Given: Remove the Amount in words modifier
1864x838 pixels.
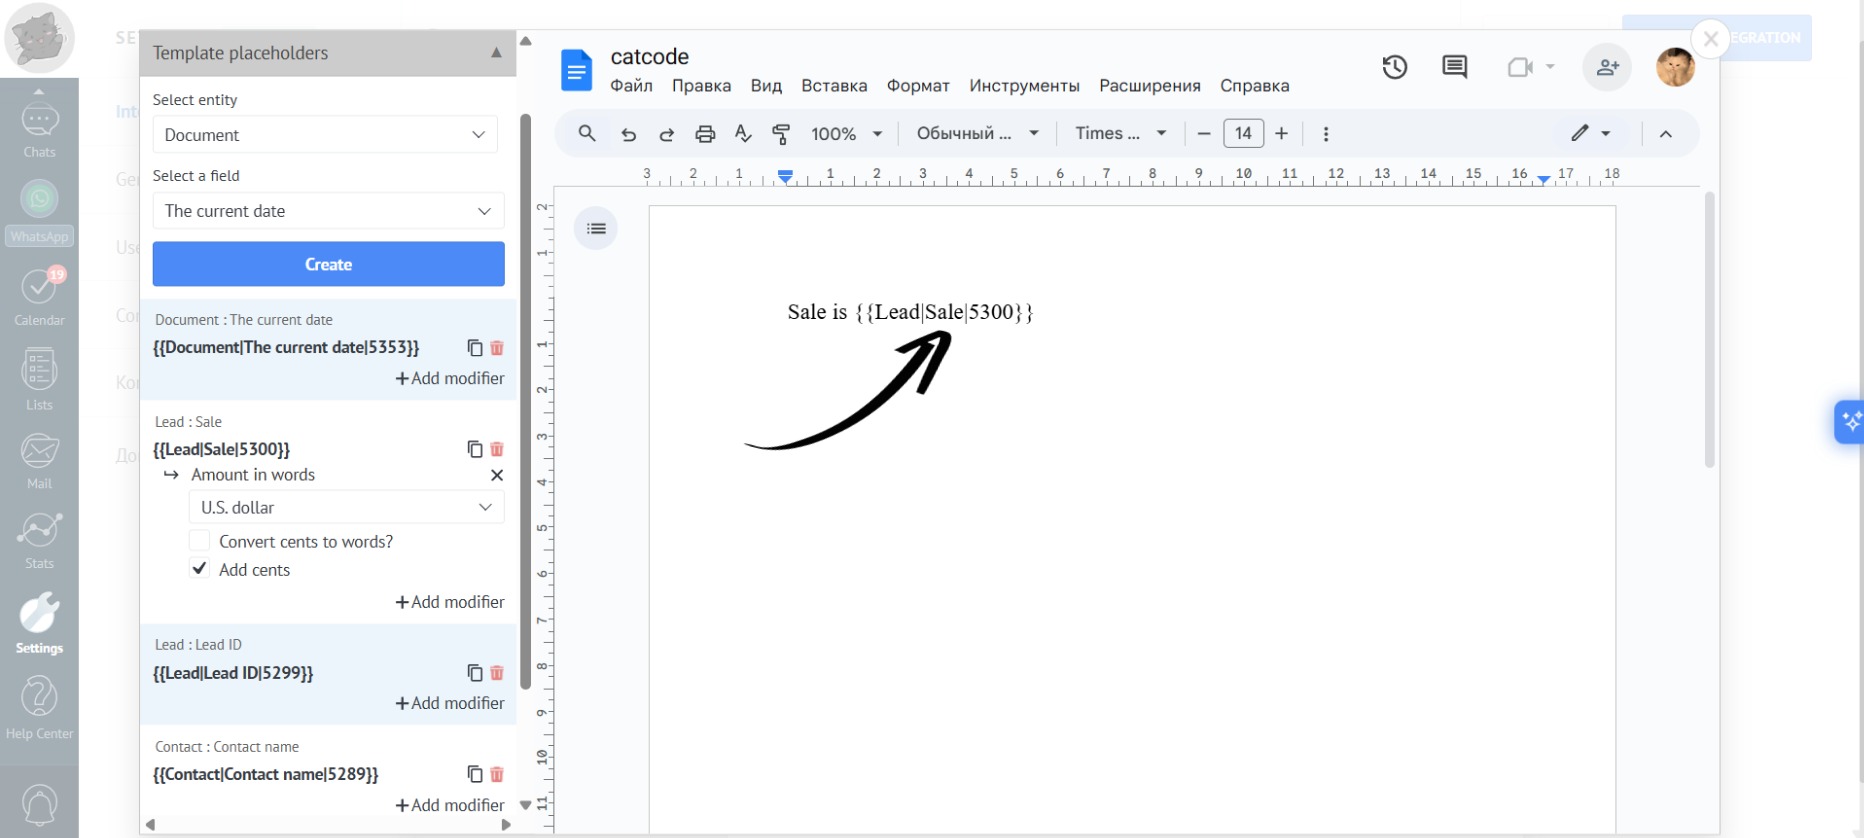Looking at the screenshot, I should 497,475.
